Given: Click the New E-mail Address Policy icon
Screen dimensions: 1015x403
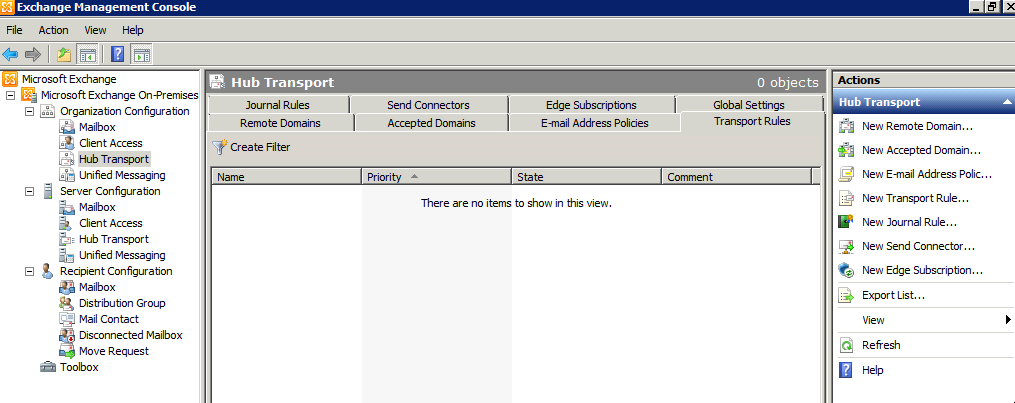Looking at the screenshot, I should point(846,174).
